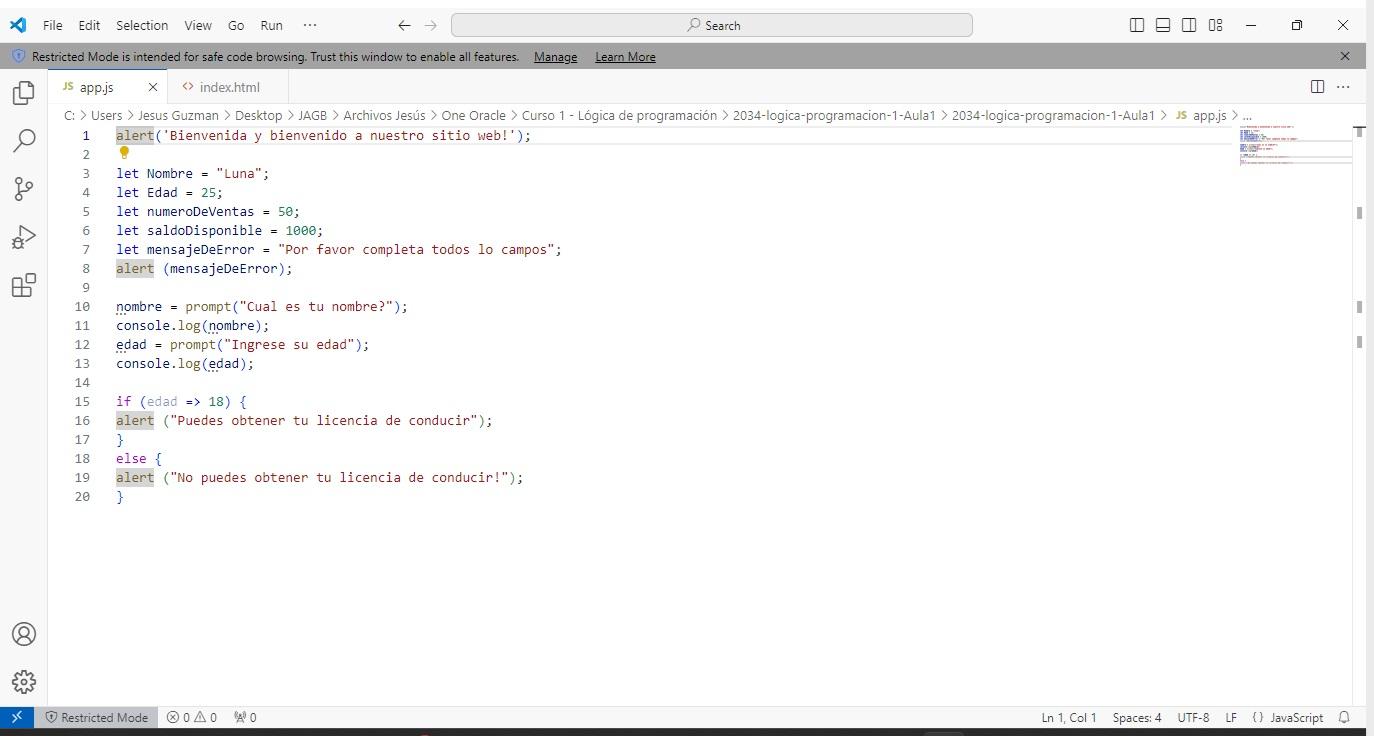This screenshot has width=1374, height=736.
Task: Expand the Desktop breadcrumb segment
Action: [x=258, y=115]
